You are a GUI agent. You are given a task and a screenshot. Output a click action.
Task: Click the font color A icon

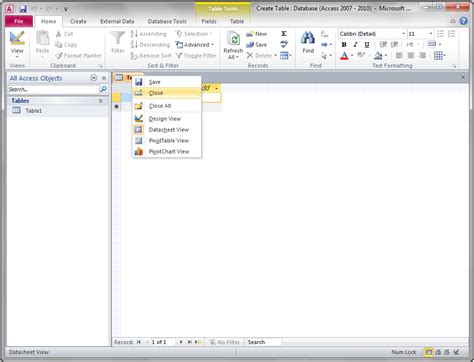[344, 56]
